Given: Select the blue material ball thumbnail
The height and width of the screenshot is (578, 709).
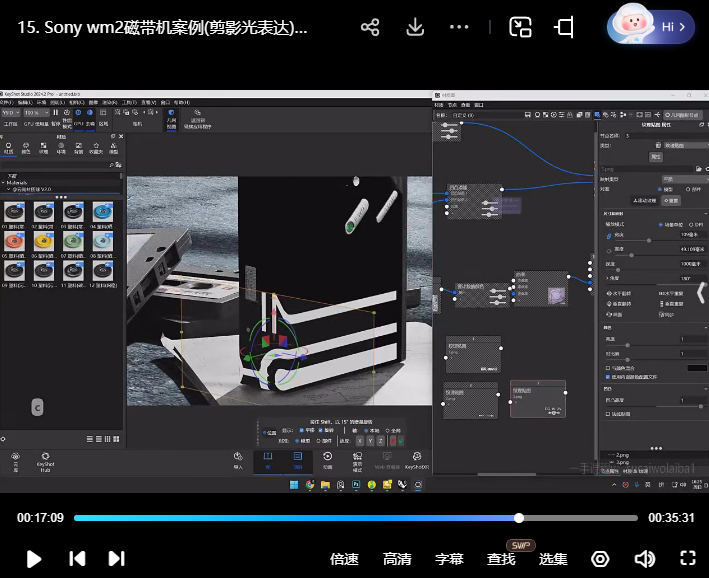Looking at the screenshot, I should [102, 211].
